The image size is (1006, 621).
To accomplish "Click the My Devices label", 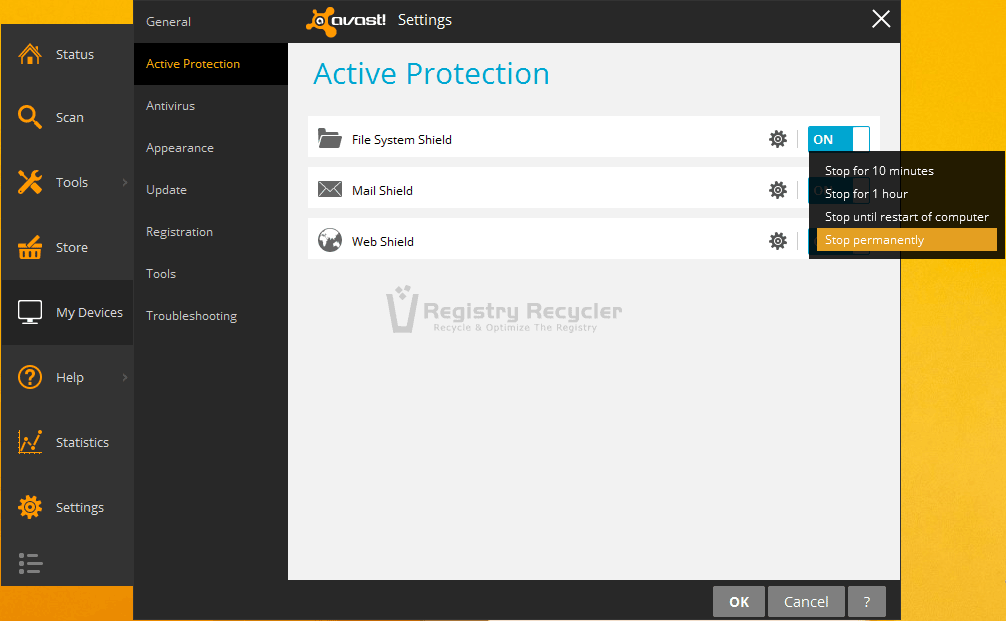I will tap(89, 312).
